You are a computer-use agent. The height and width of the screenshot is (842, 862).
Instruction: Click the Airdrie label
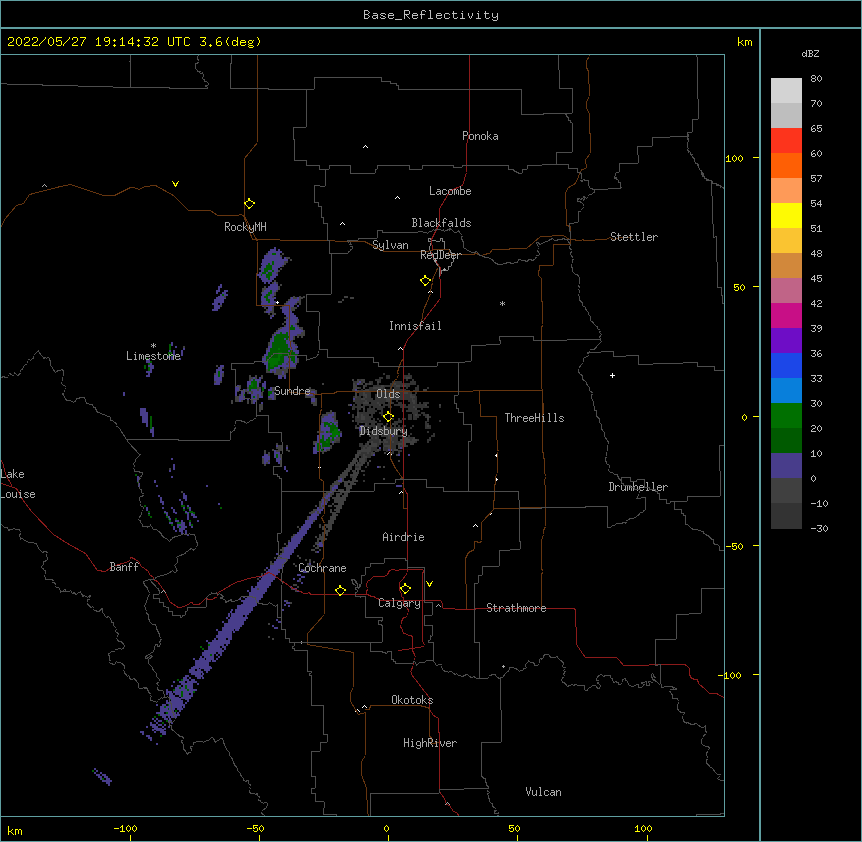point(404,537)
